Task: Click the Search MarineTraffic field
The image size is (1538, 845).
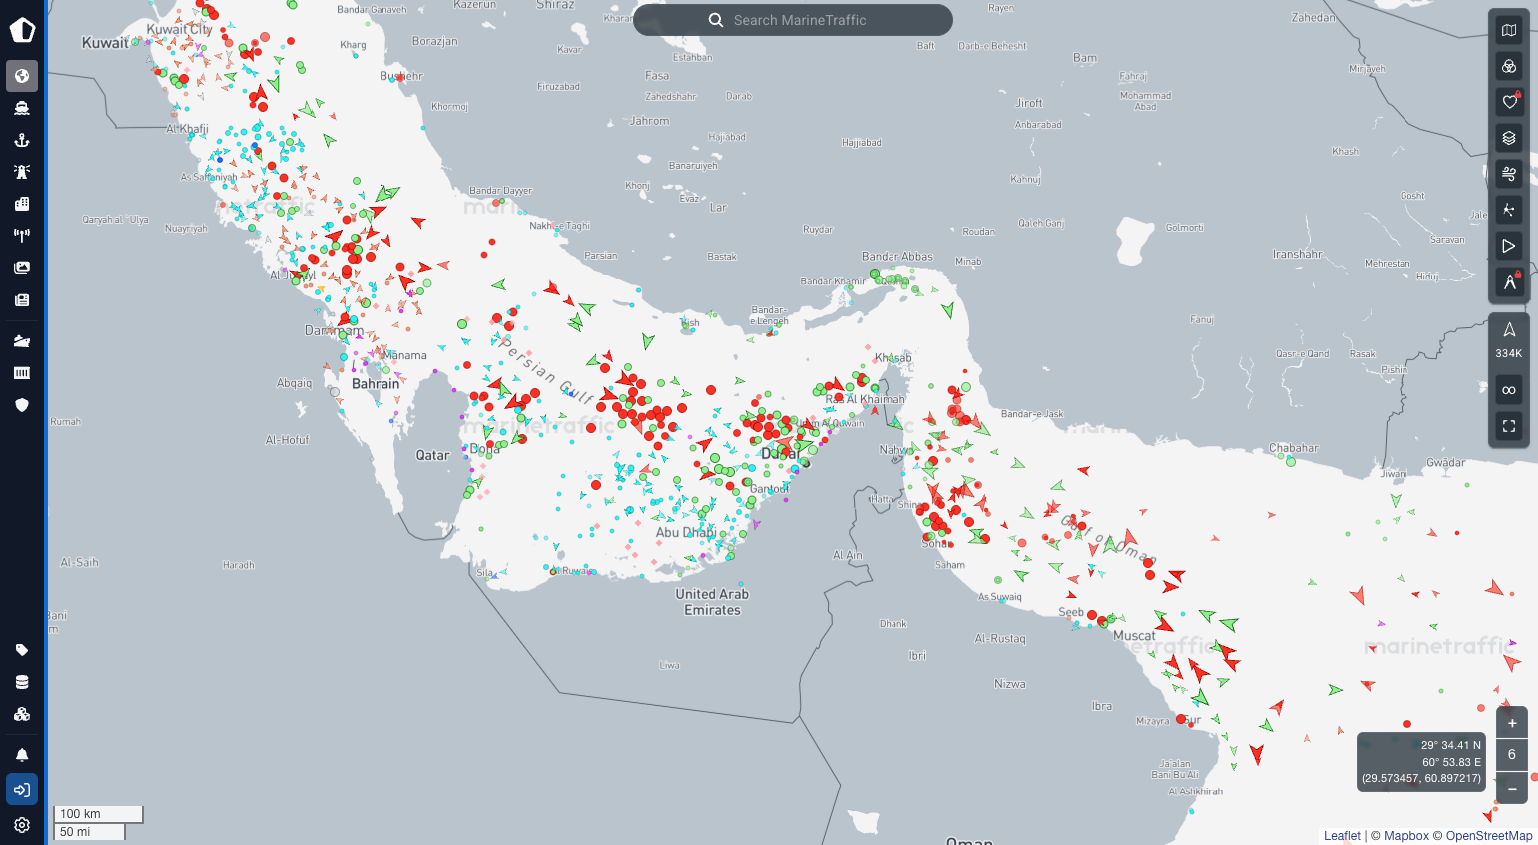Action: 793,20
